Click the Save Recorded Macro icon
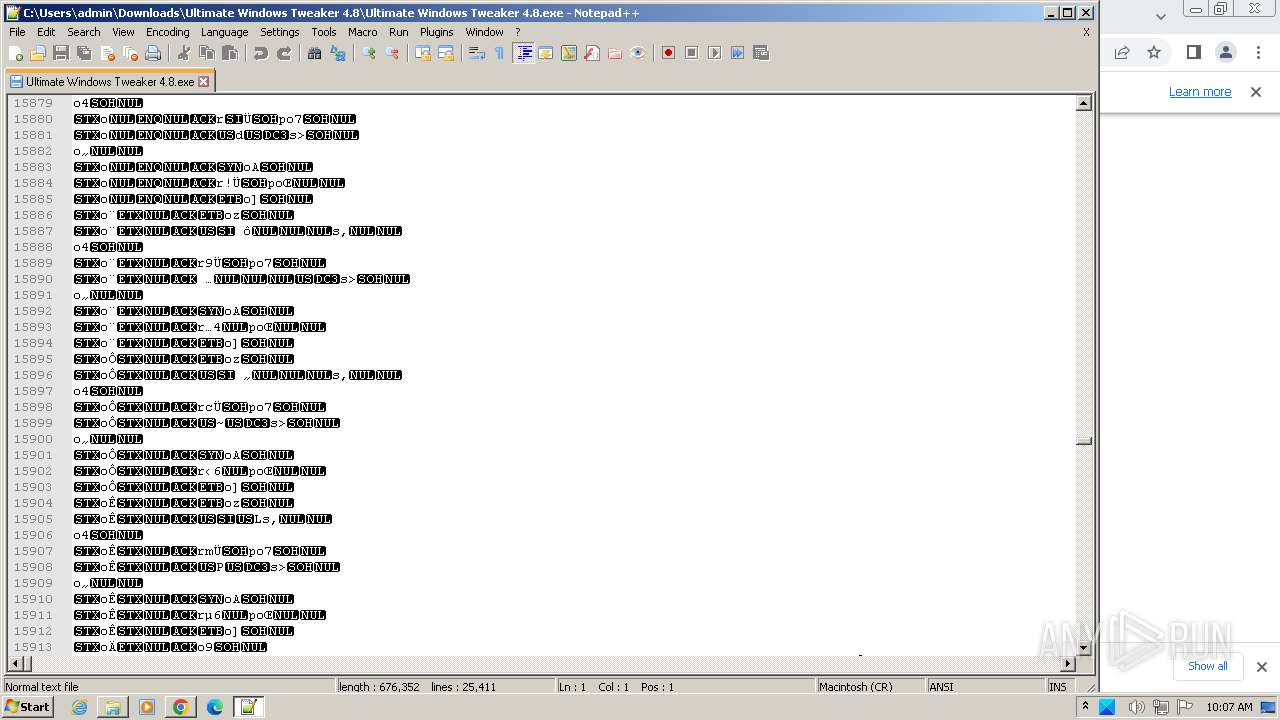The image size is (1280, 720). point(760,53)
